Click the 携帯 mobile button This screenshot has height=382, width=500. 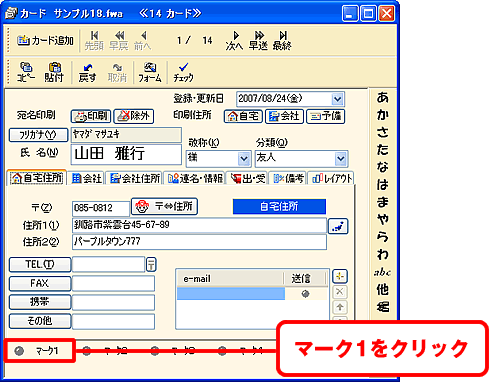coord(40,302)
